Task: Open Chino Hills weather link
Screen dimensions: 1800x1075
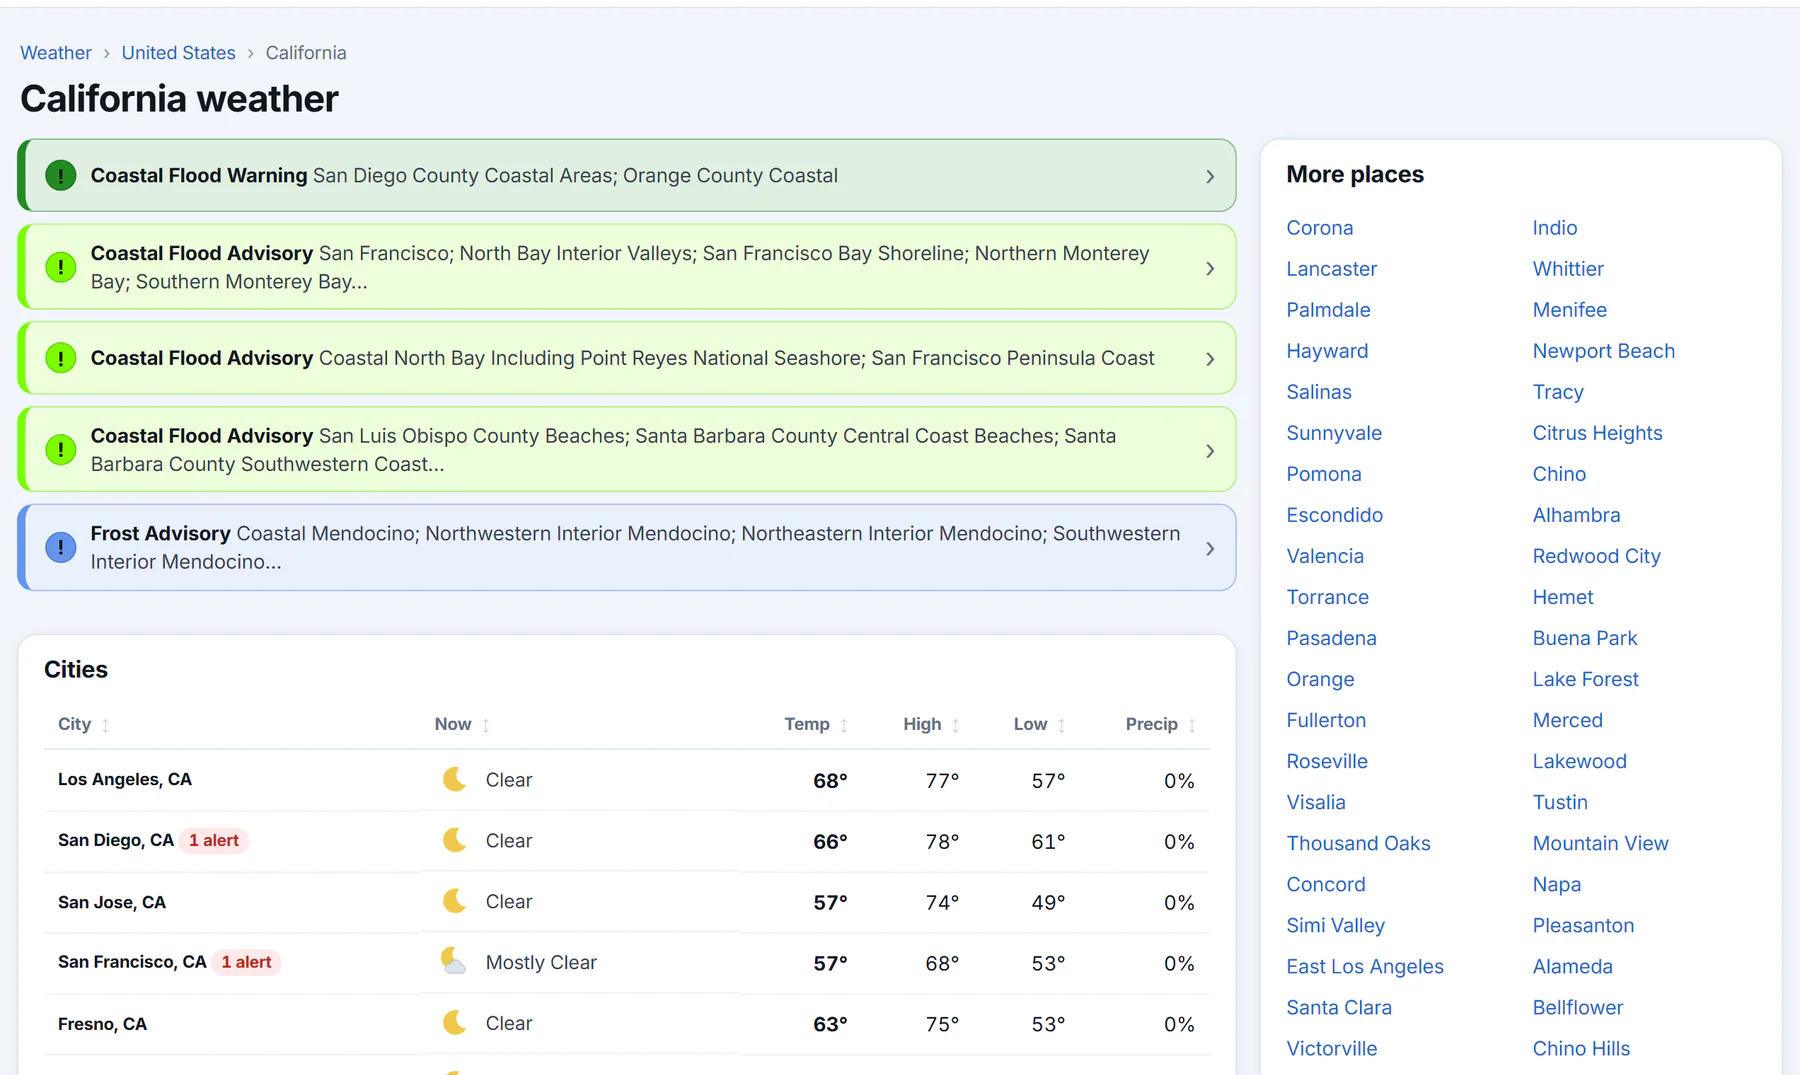Action: 1581,1048
